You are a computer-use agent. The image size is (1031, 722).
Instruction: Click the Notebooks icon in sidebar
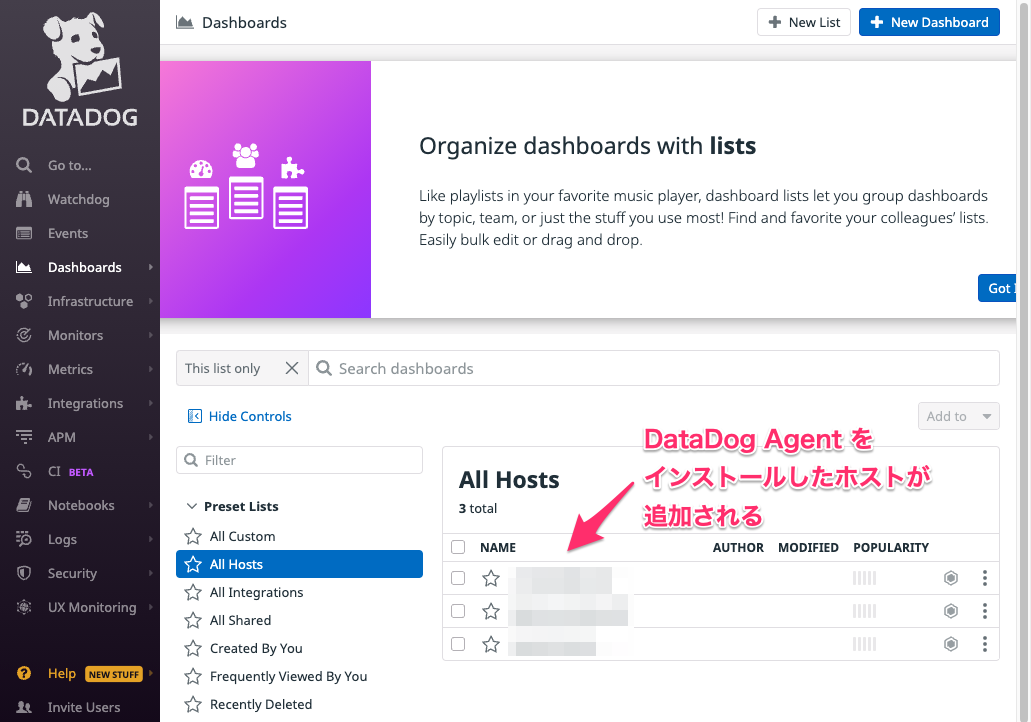click(x=24, y=505)
